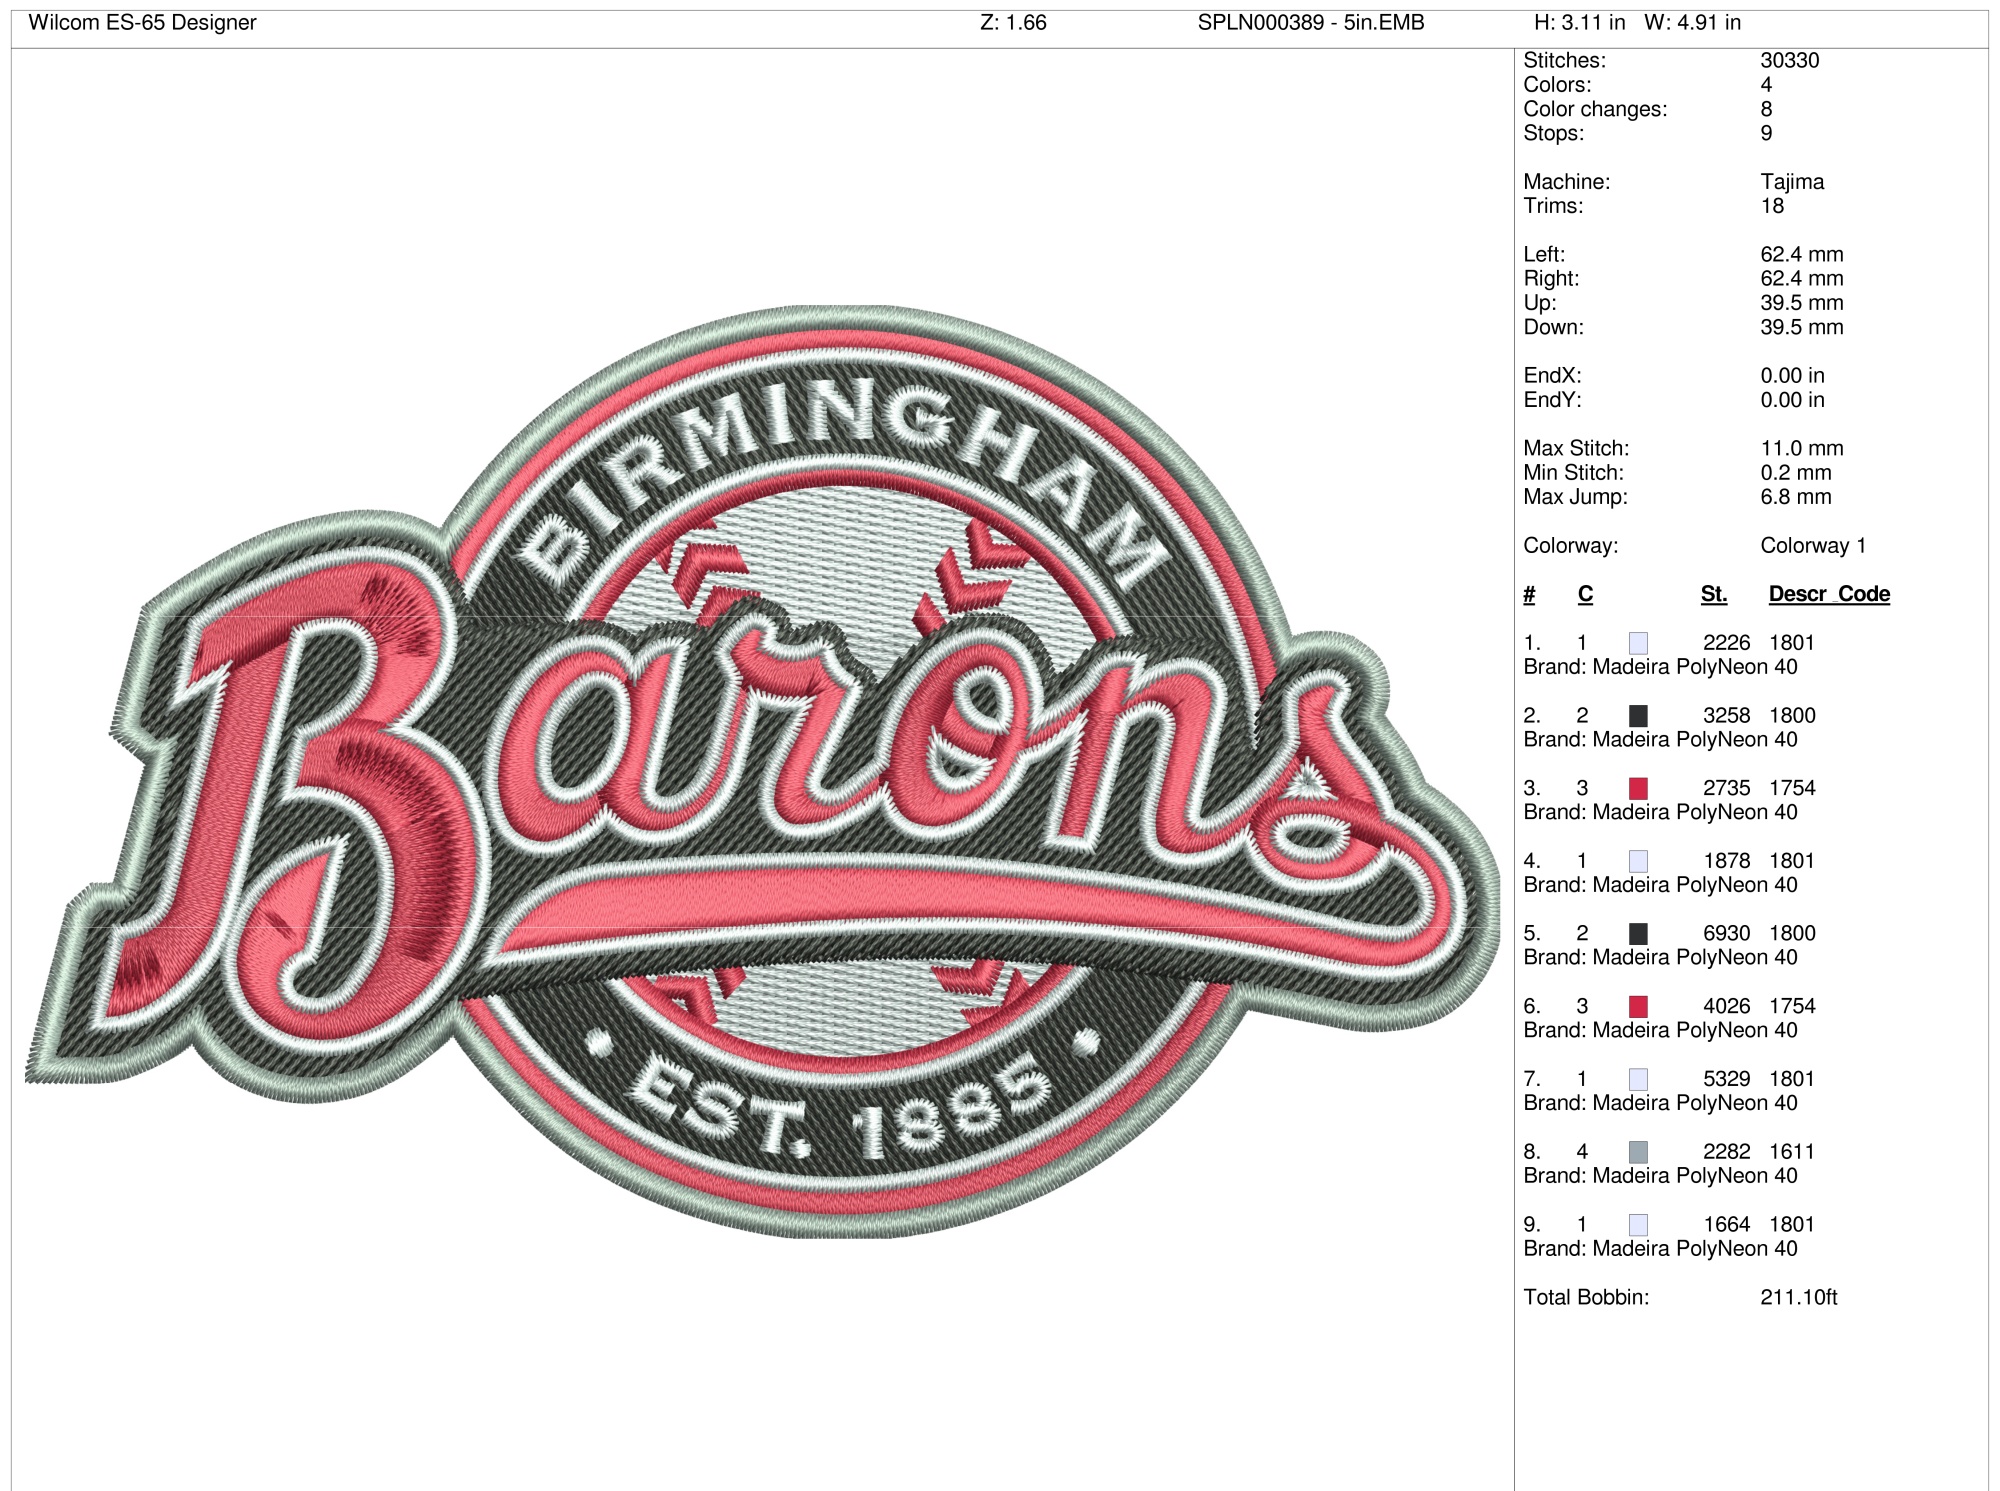Click the max stitch value '11.0 mm'
The image size is (2000, 1491).
(x=1802, y=449)
